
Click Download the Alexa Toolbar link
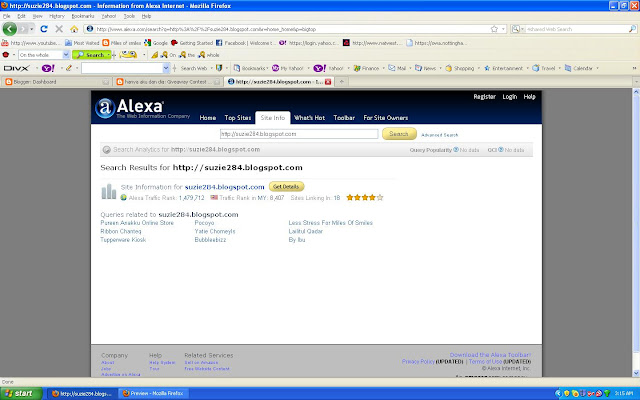[x=490, y=355]
